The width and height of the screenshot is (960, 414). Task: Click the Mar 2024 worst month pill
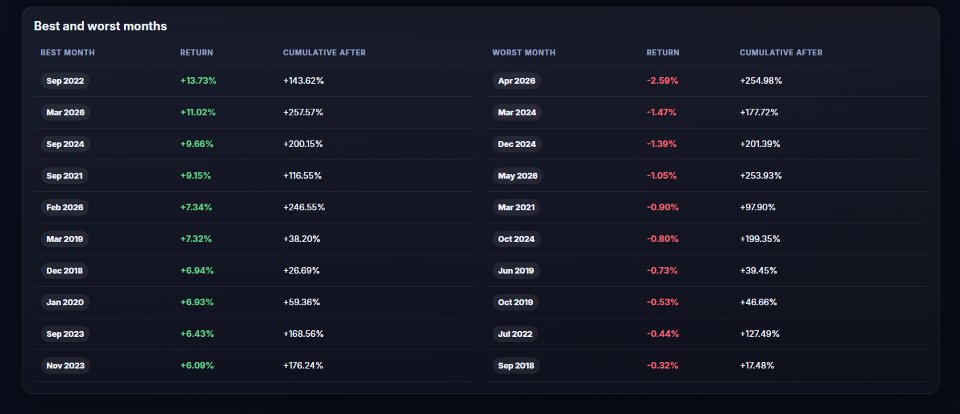pyautogui.click(x=516, y=113)
